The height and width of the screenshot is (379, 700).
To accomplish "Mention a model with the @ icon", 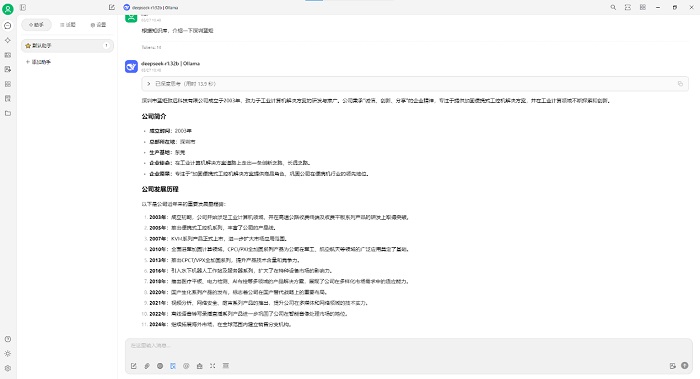I will point(186,366).
